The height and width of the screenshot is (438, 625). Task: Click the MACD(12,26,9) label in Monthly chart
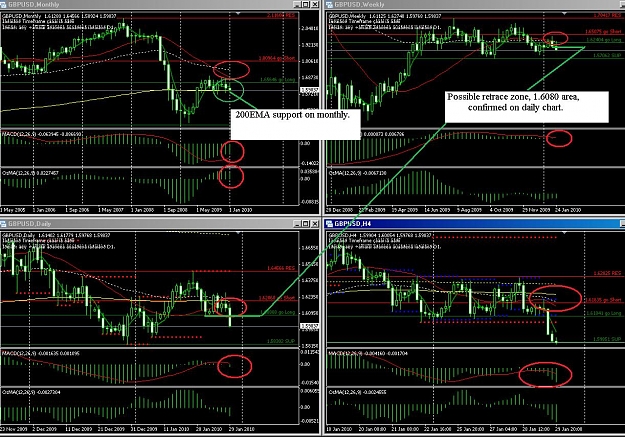point(42,134)
